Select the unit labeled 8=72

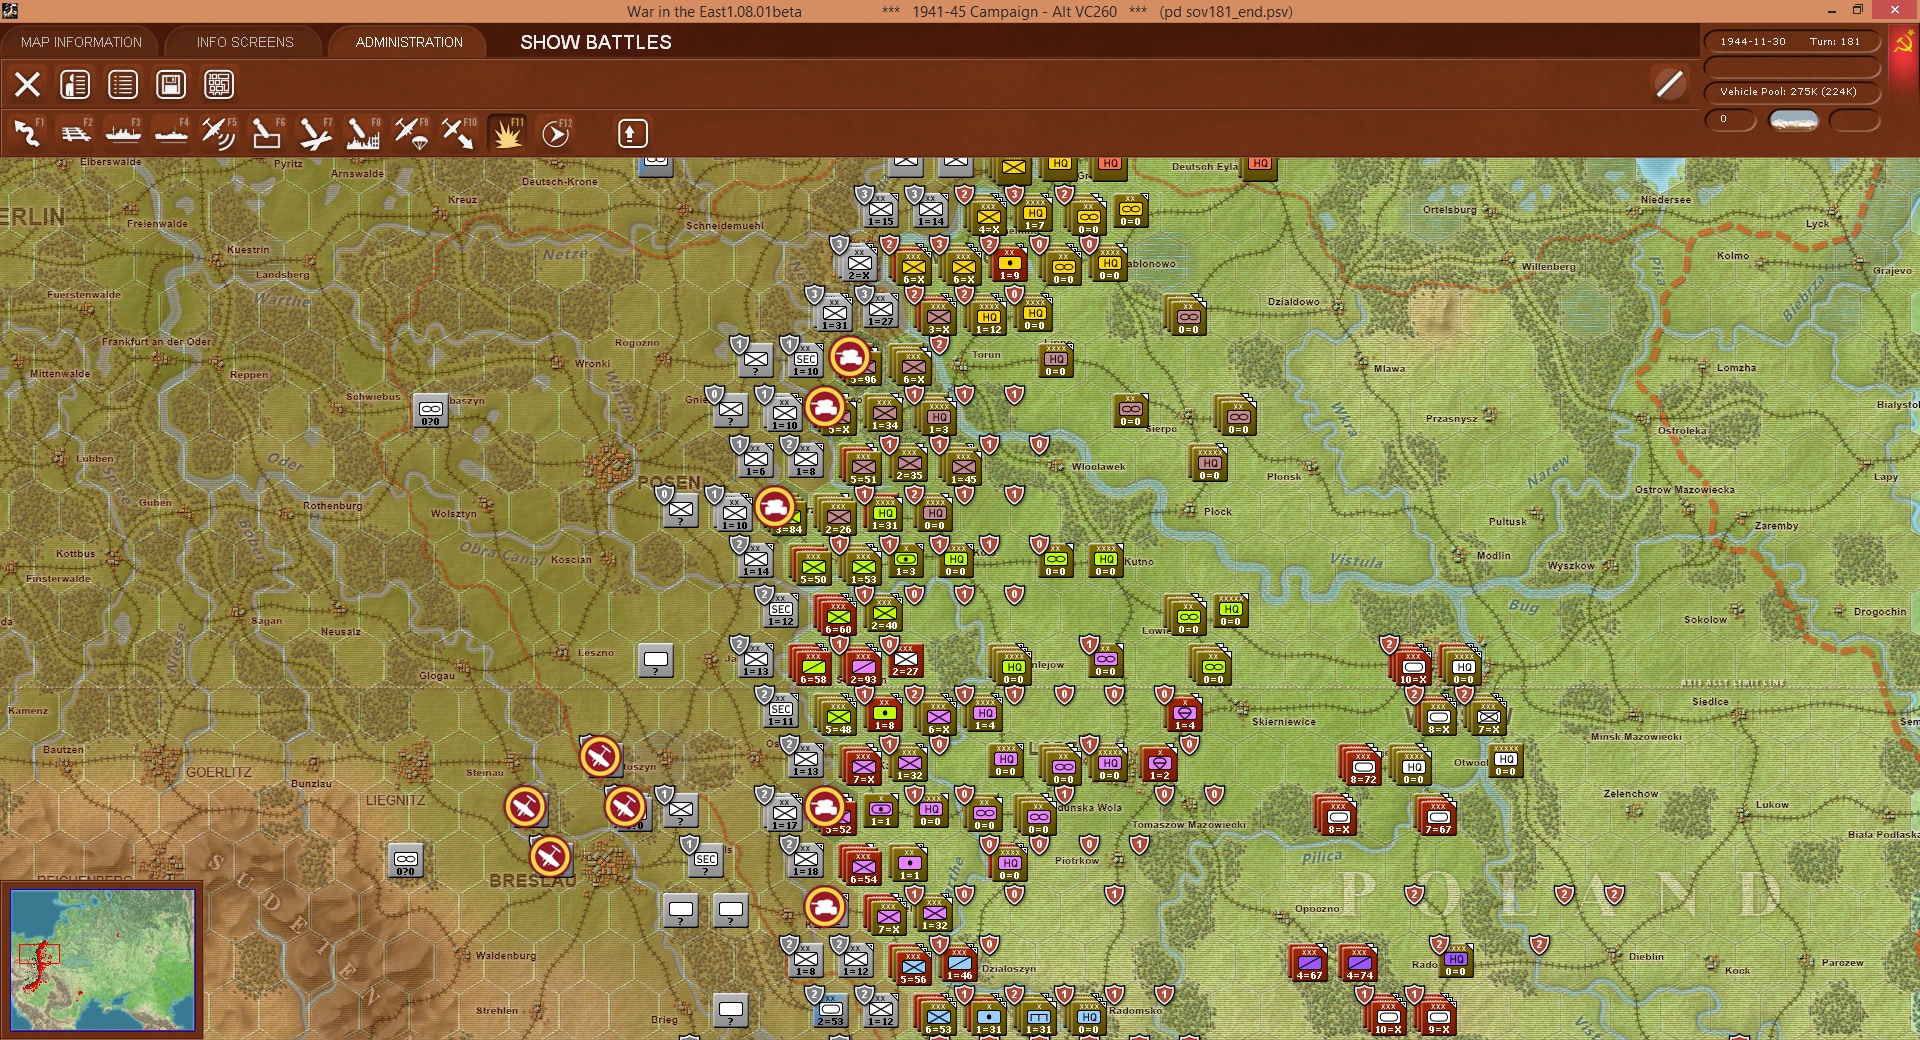[x=1363, y=767]
